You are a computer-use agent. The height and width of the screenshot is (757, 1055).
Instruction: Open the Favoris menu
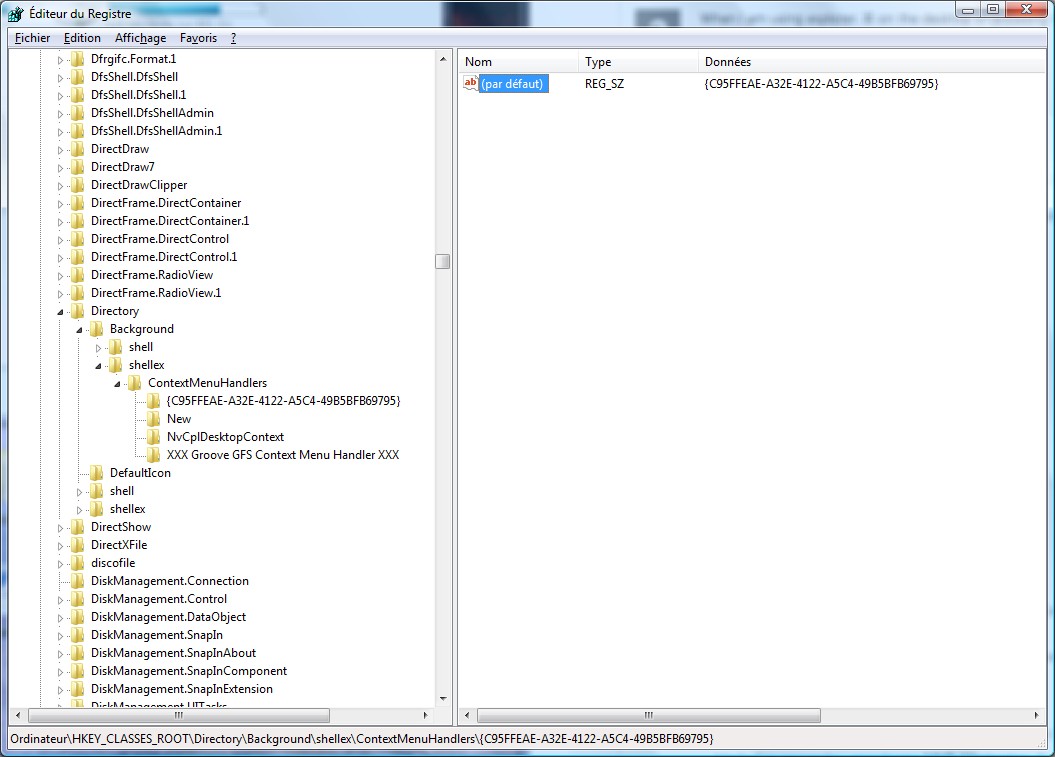(198, 38)
